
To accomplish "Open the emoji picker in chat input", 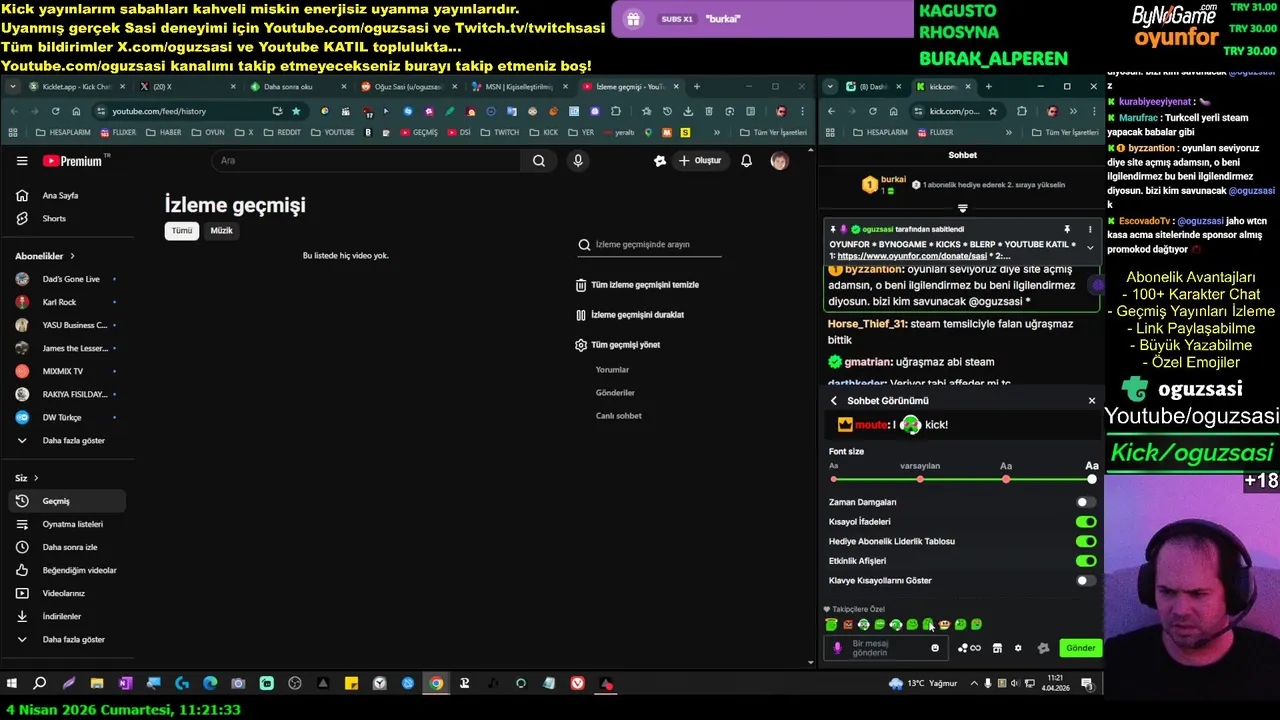I will point(935,648).
